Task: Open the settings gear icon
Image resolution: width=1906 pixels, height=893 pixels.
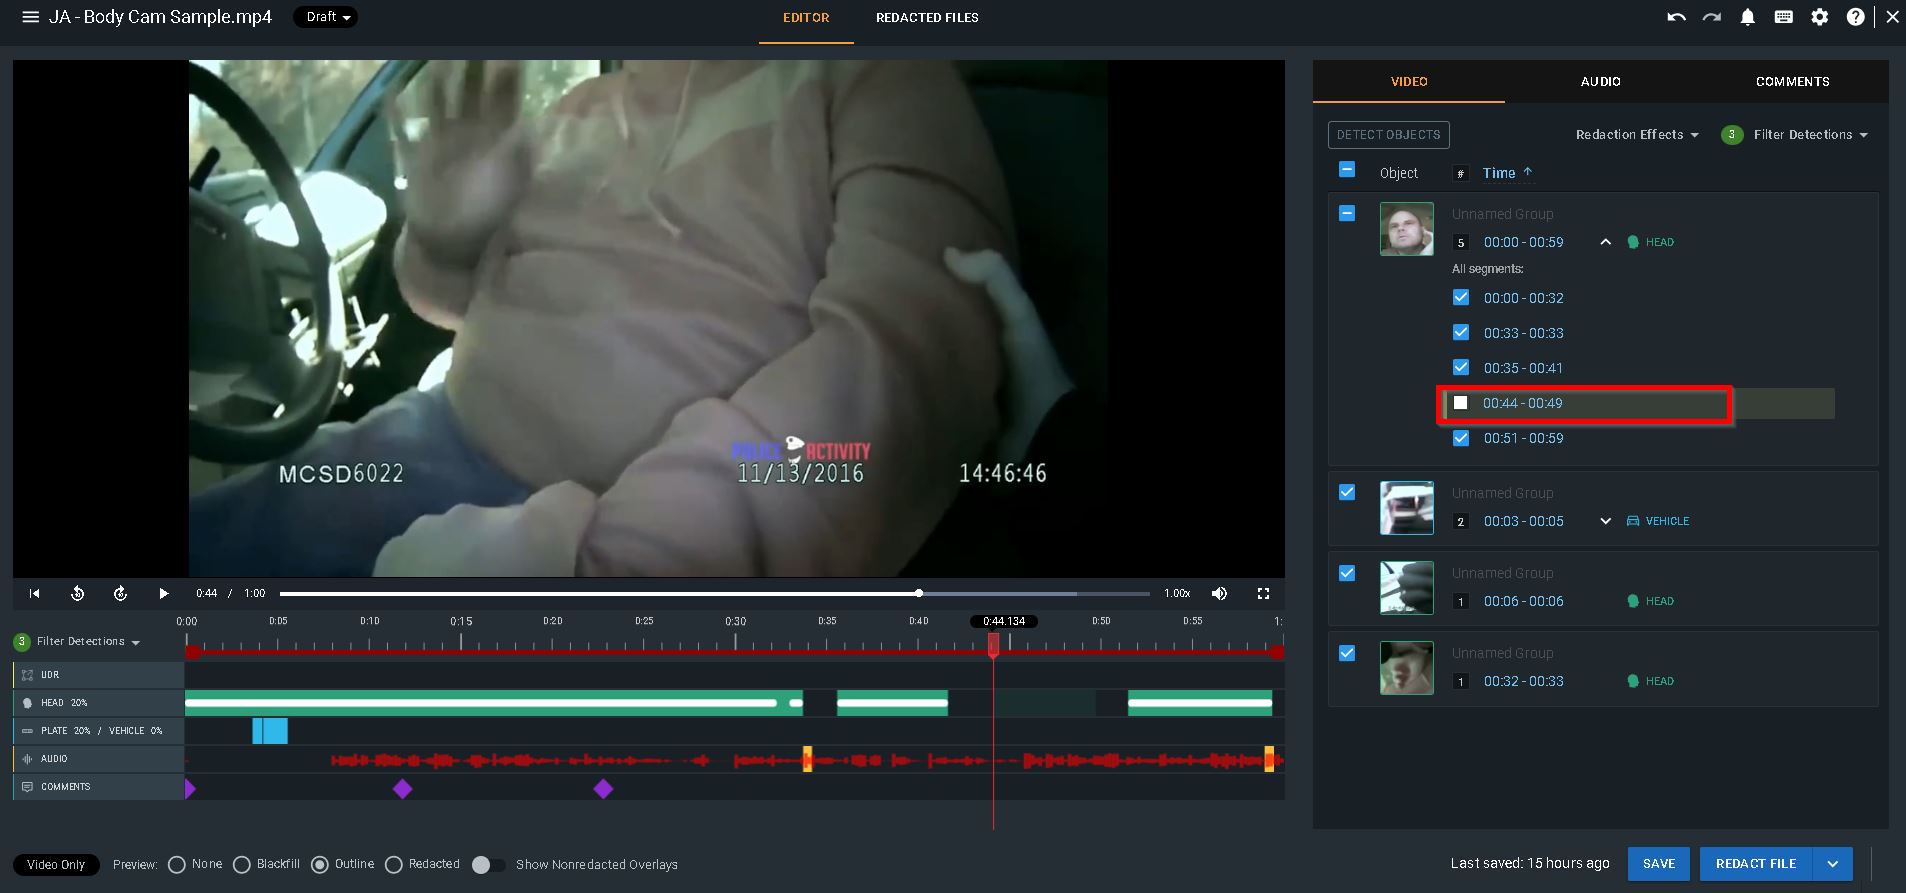Action: 1820,17
